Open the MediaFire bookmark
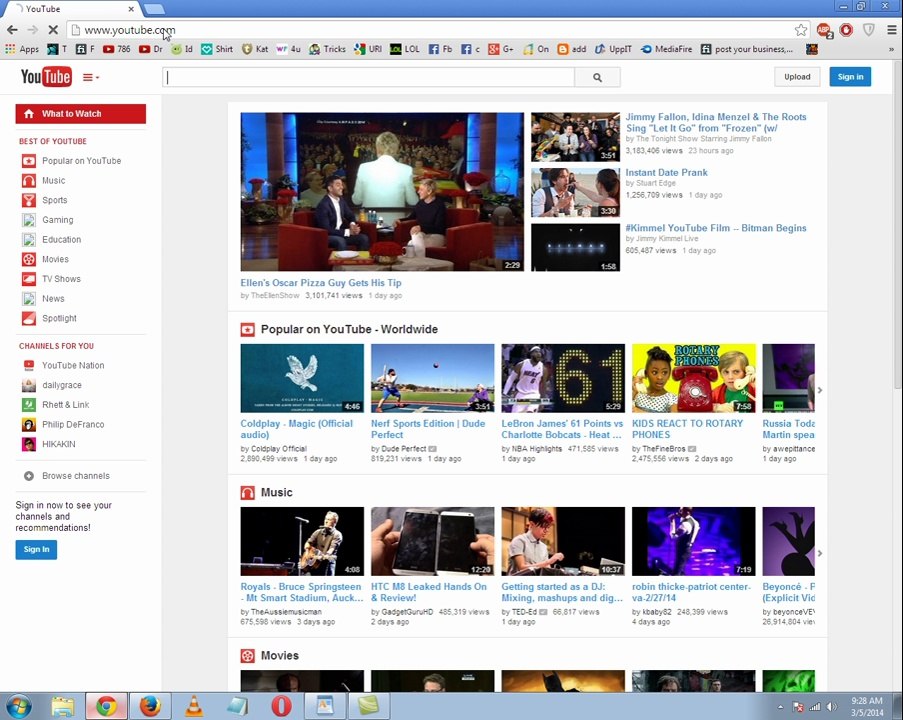Screen dimensions: 903x720 click(x=666, y=50)
